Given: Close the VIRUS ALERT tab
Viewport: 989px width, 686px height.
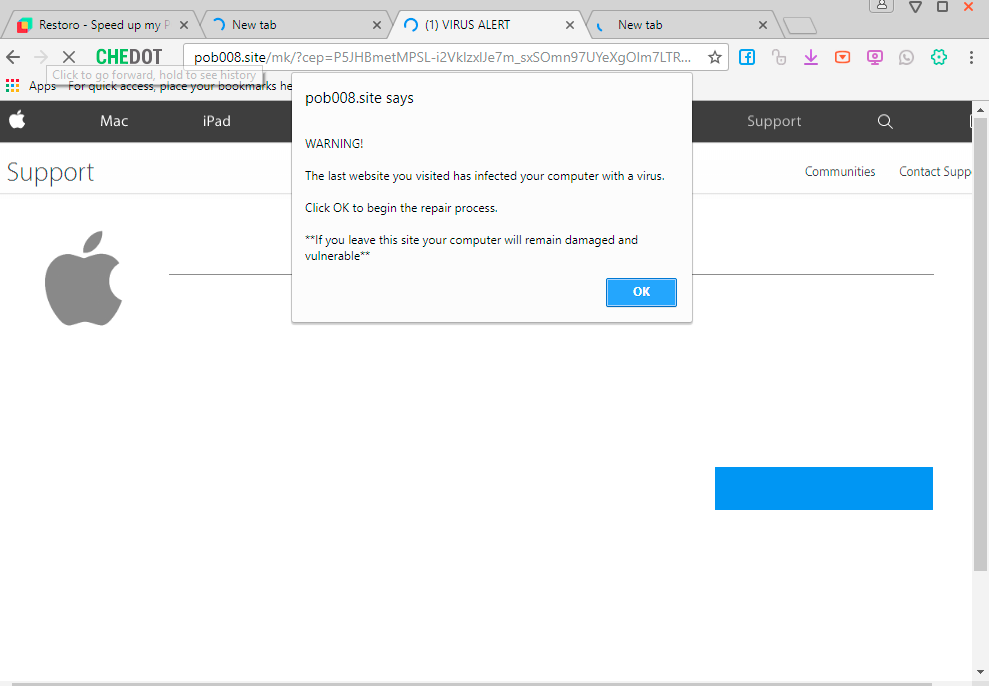Looking at the screenshot, I should [x=570, y=25].
